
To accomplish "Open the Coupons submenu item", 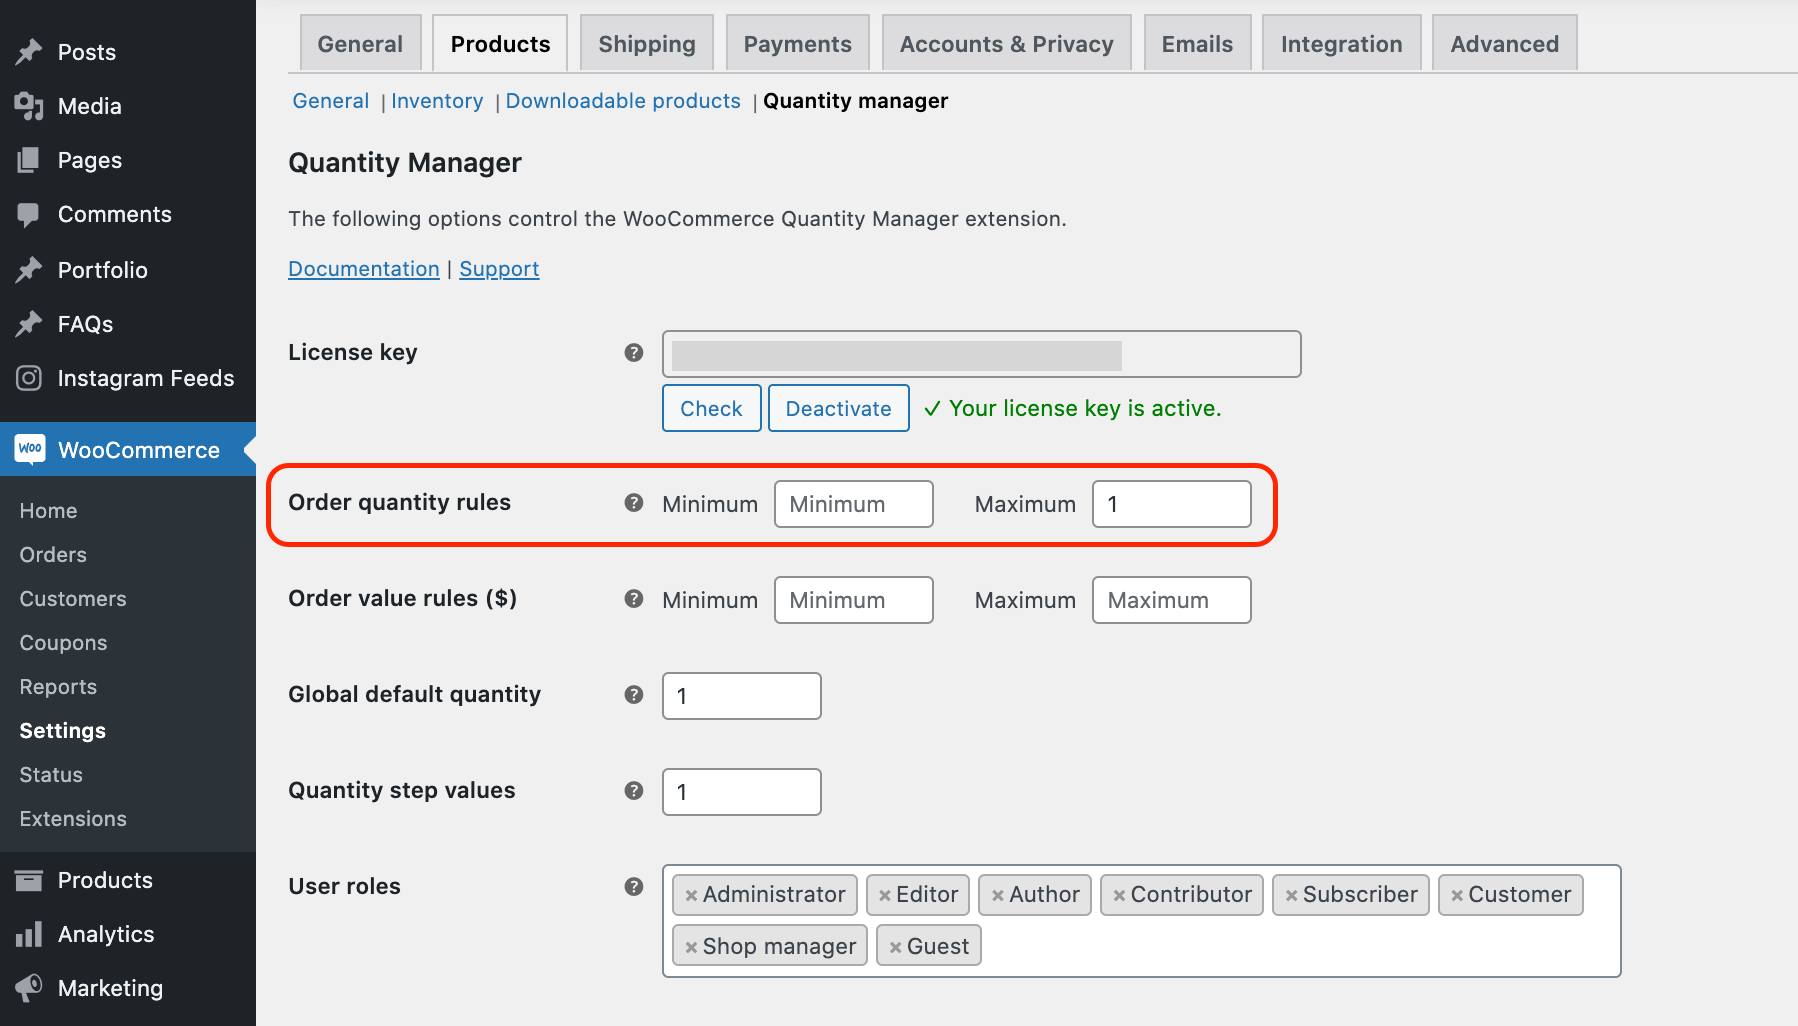I will [63, 643].
